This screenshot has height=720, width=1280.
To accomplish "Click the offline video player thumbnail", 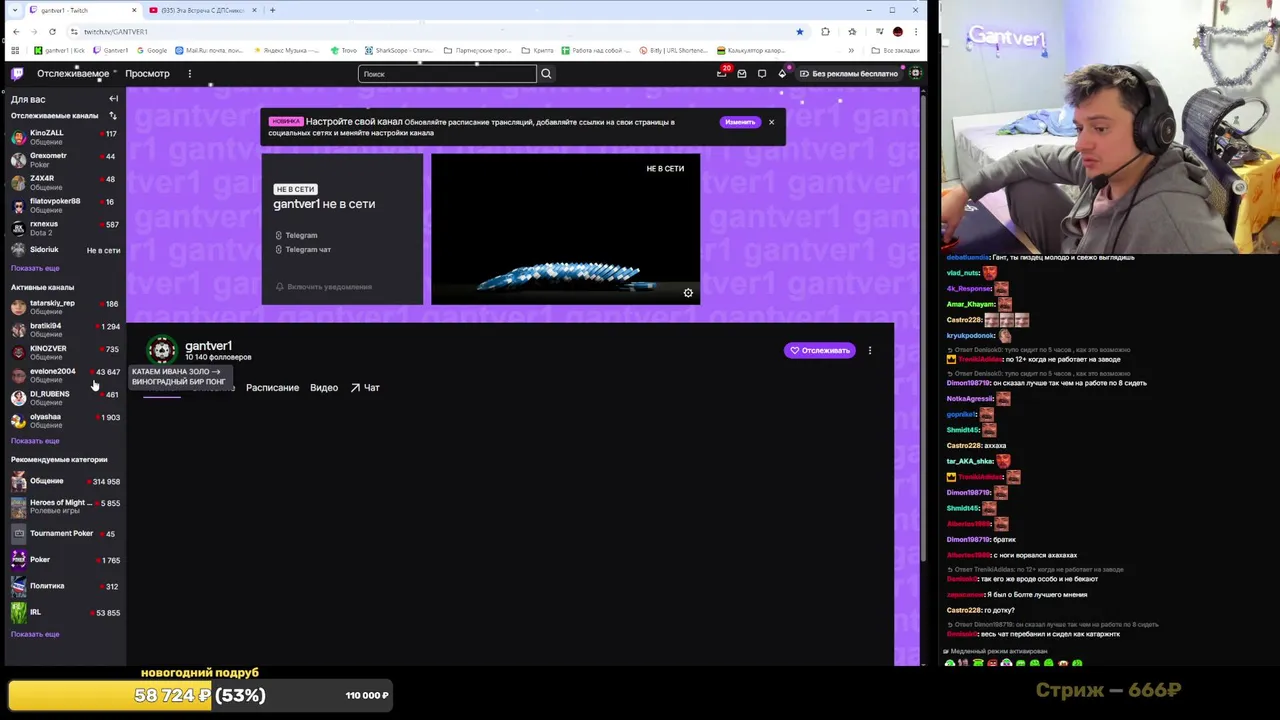I will pos(565,228).
